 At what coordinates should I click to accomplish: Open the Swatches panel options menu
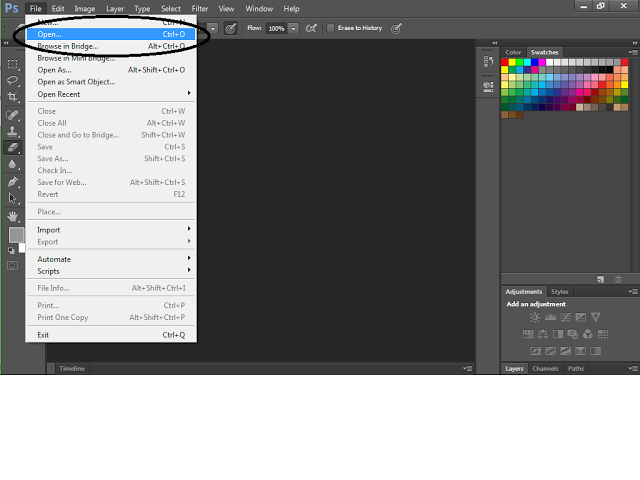(x=633, y=52)
